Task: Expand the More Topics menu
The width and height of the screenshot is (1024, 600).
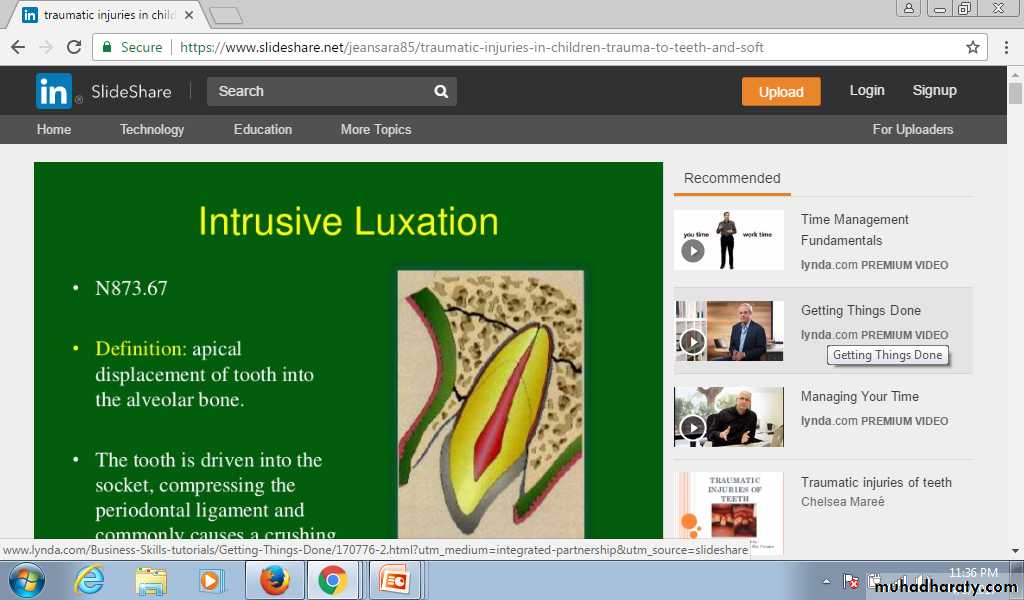Action: coord(375,129)
